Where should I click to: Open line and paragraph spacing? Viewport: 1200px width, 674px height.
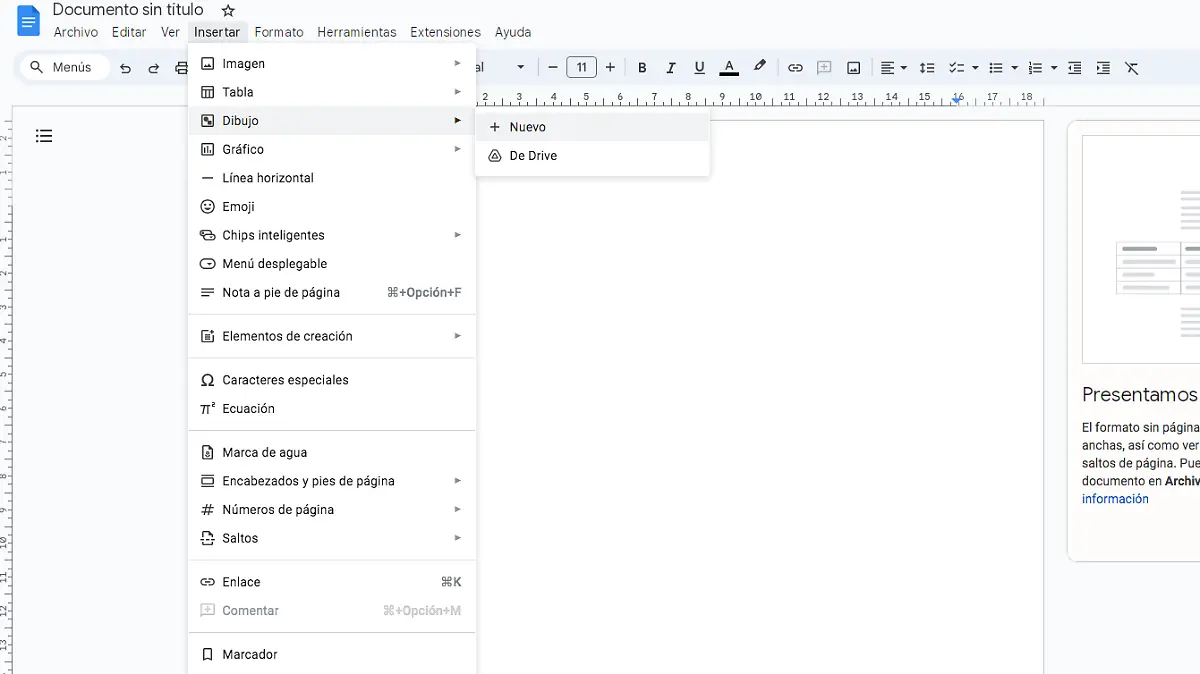[x=927, y=68]
